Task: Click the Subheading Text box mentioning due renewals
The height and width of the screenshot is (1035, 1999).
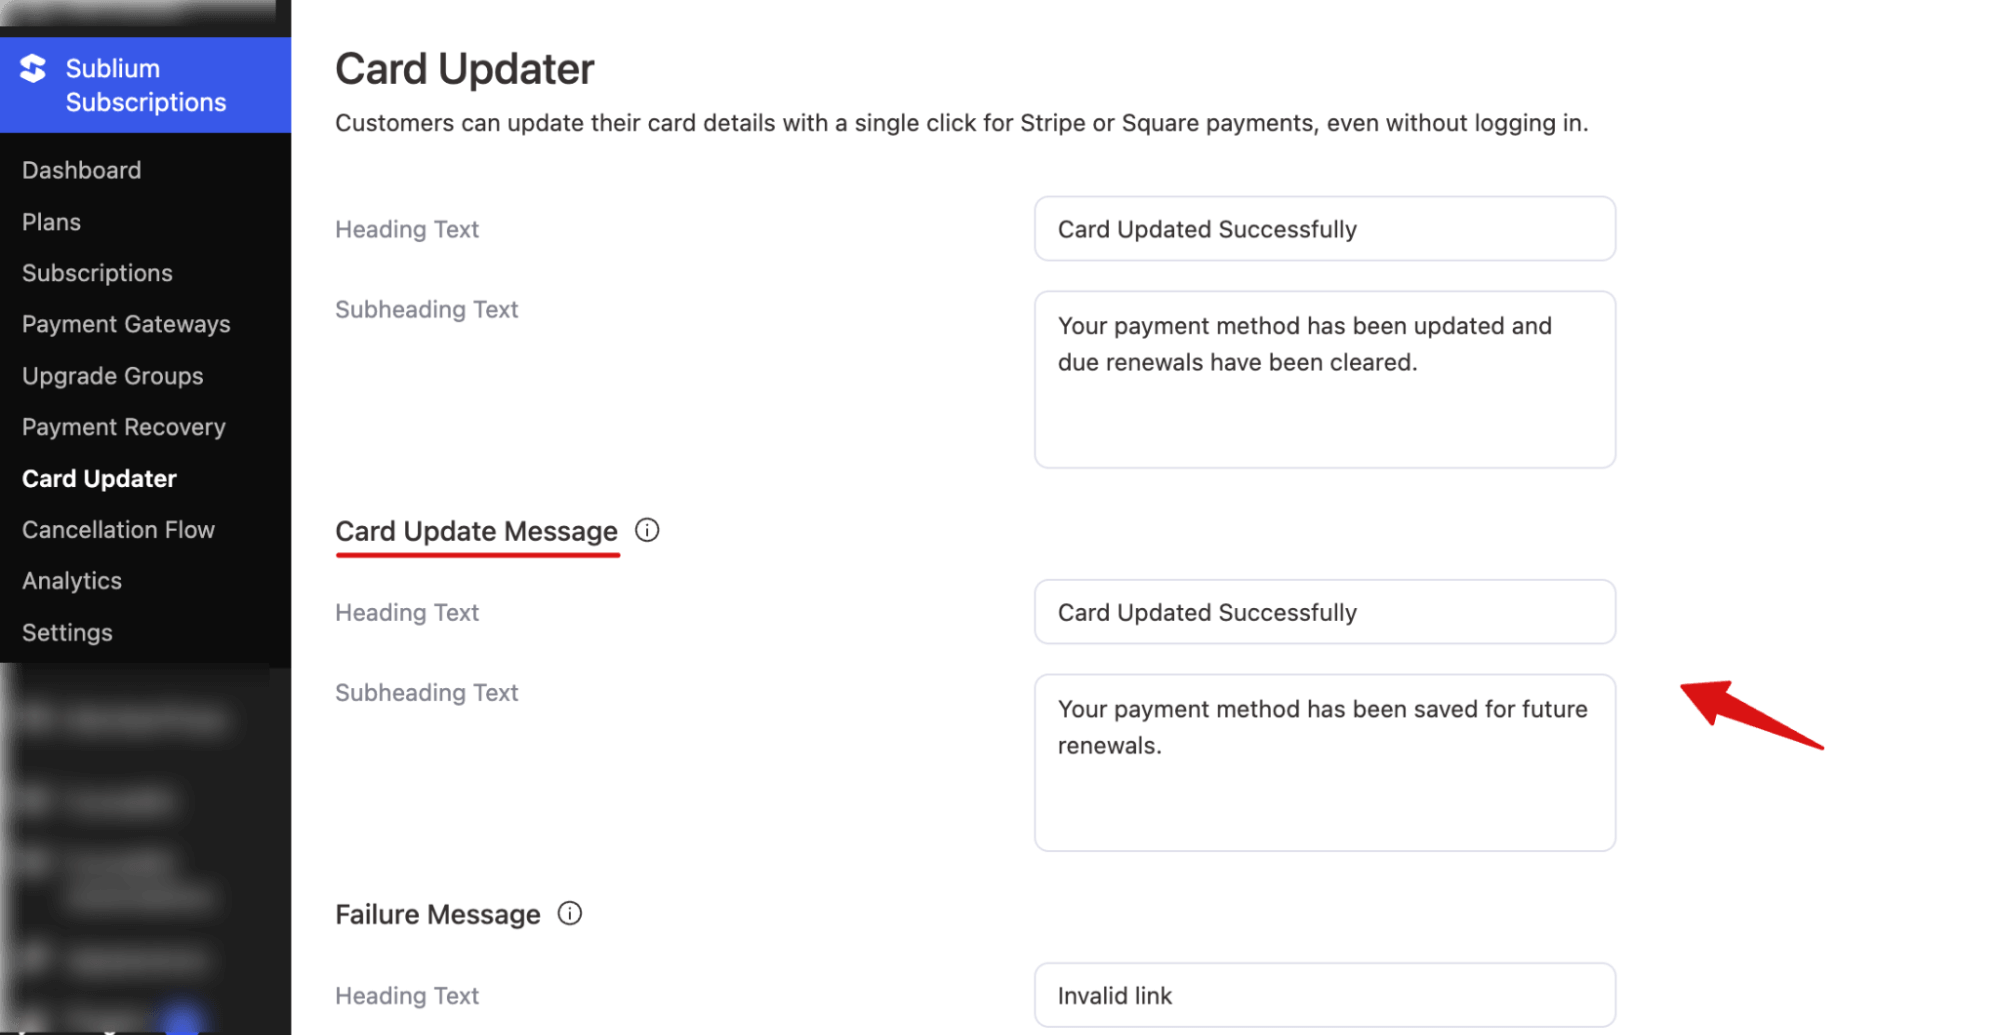Action: pos(1324,380)
